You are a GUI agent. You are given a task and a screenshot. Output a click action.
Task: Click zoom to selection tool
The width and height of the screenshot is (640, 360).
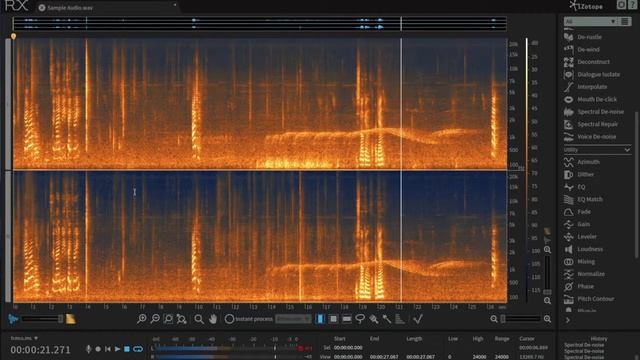pyautogui.click(x=168, y=319)
